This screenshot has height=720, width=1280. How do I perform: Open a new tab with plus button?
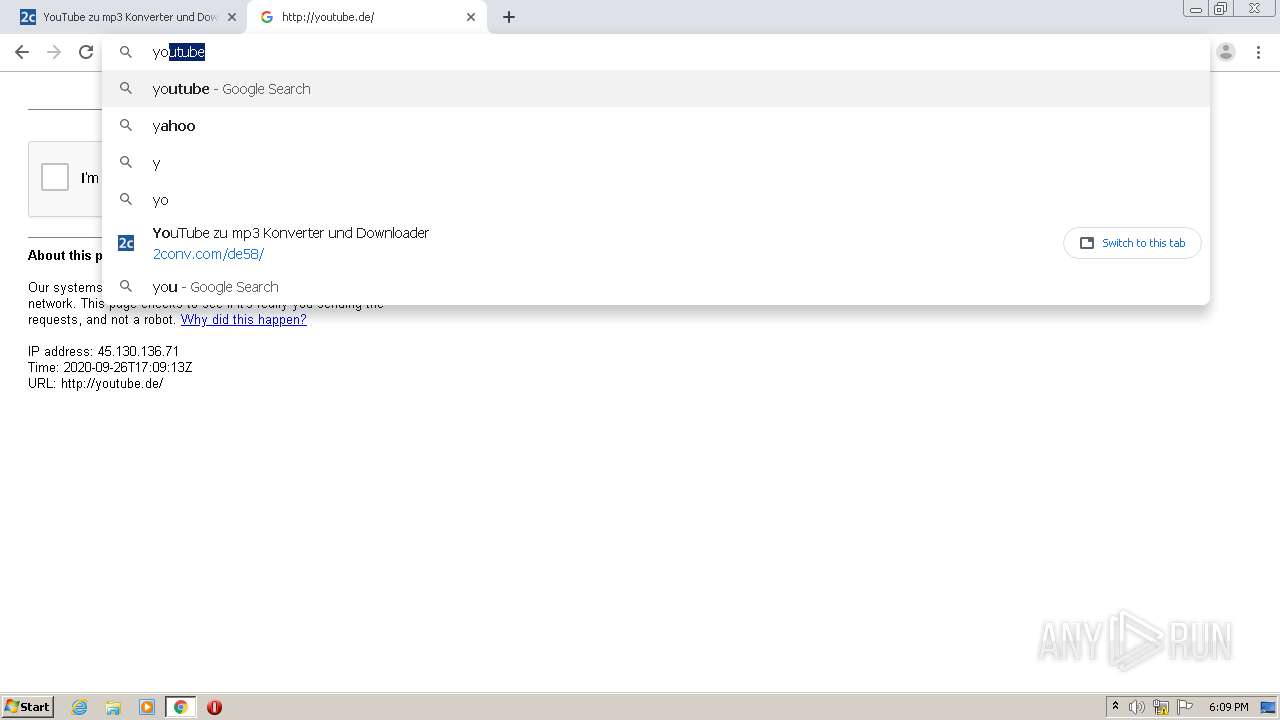point(509,17)
